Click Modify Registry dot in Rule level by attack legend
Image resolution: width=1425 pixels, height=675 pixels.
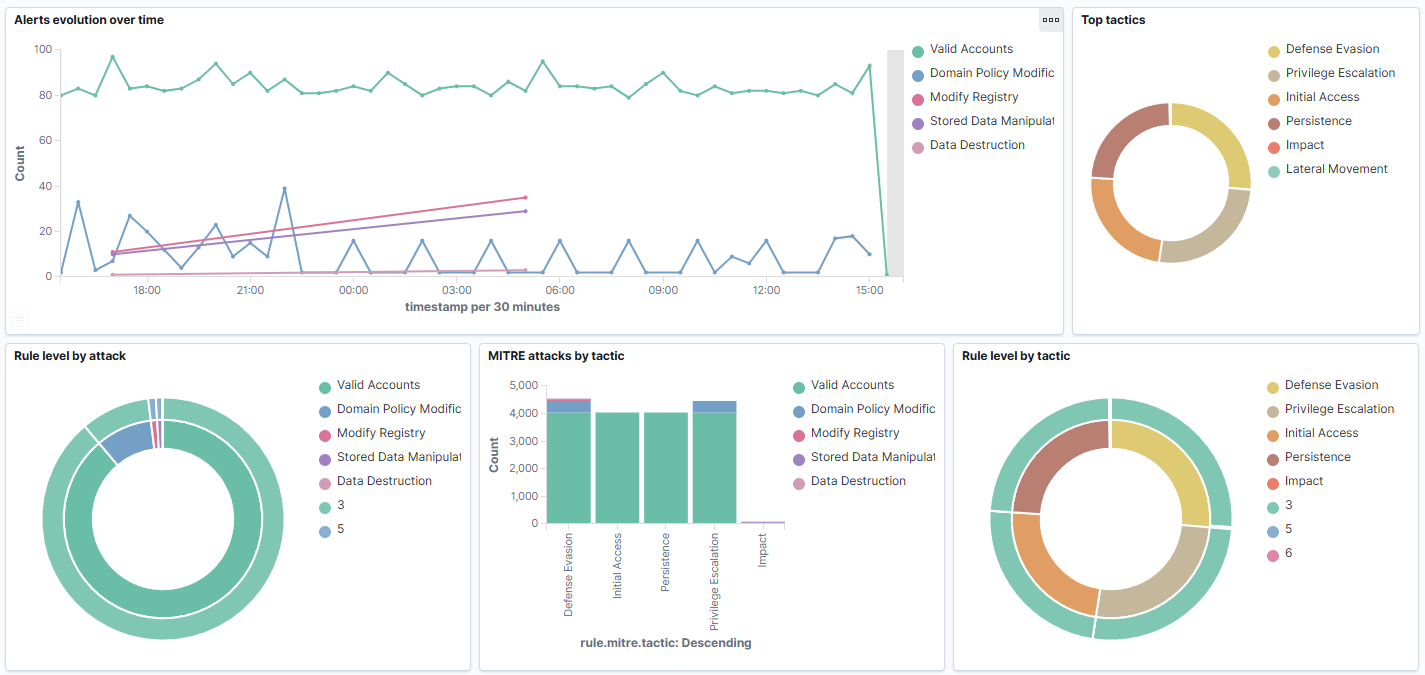tap(325, 435)
